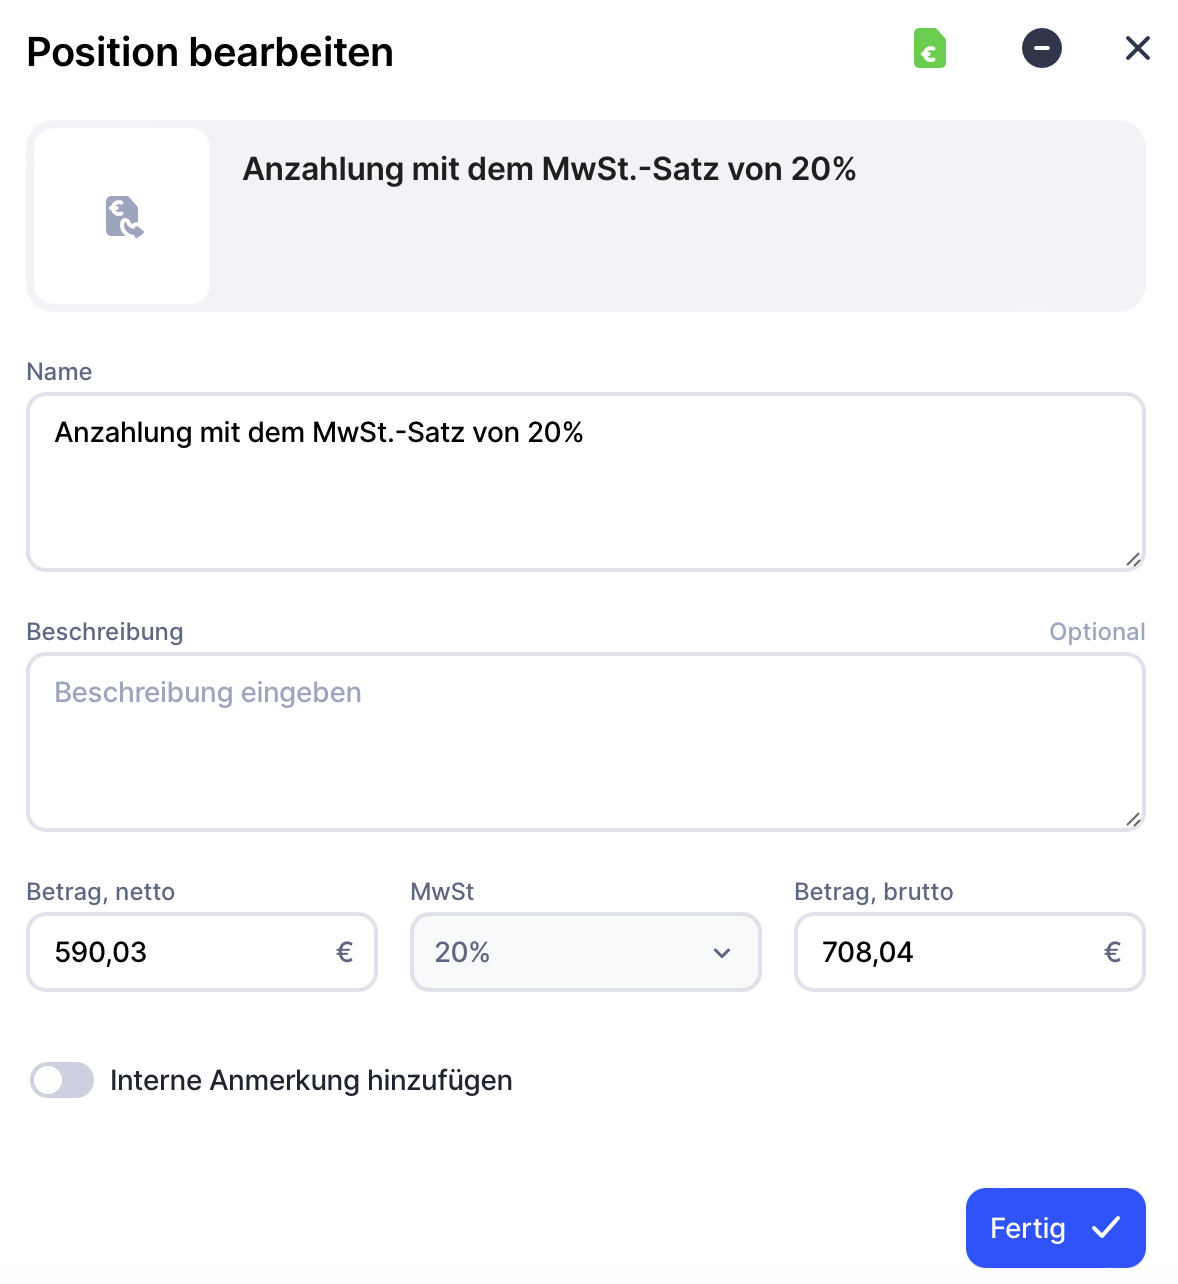This screenshot has height=1284, width=1178.
Task: Click the resize handle of the Name textarea
Action: tap(1132, 559)
